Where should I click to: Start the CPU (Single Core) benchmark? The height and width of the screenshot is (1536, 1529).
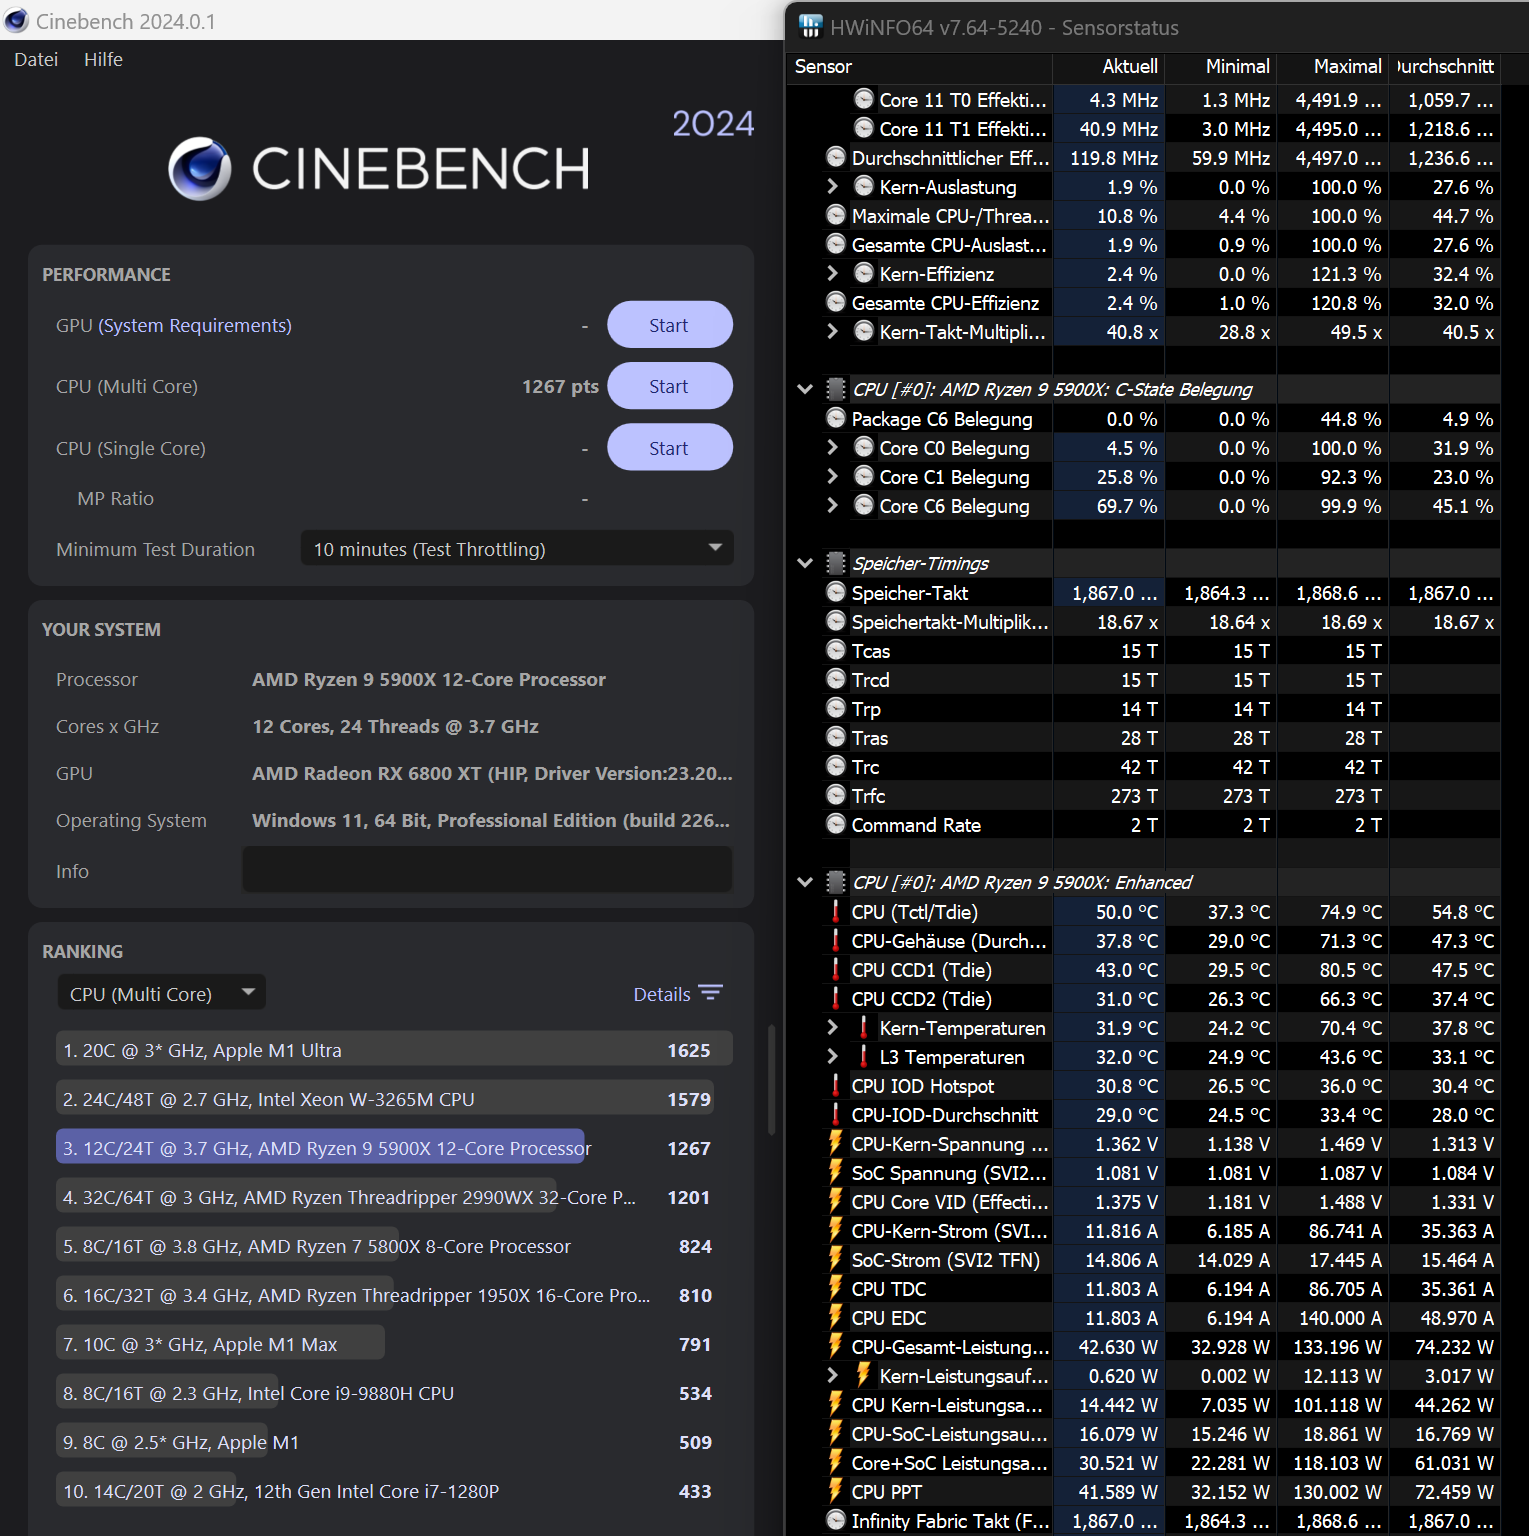click(670, 448)
